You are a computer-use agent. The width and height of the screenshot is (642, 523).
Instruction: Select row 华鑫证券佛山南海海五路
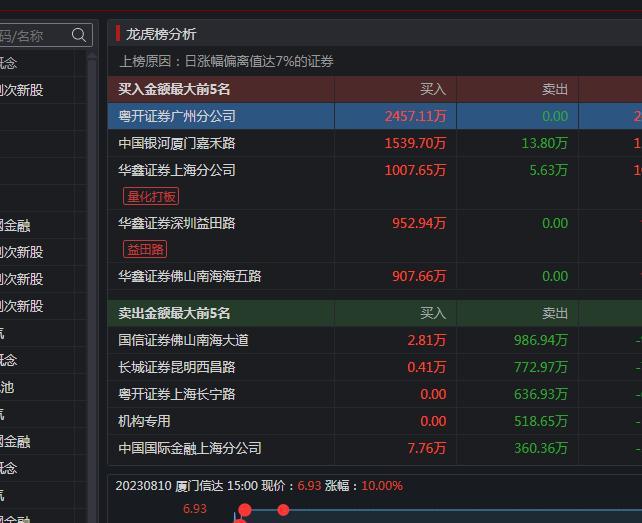tap(375, 276)
